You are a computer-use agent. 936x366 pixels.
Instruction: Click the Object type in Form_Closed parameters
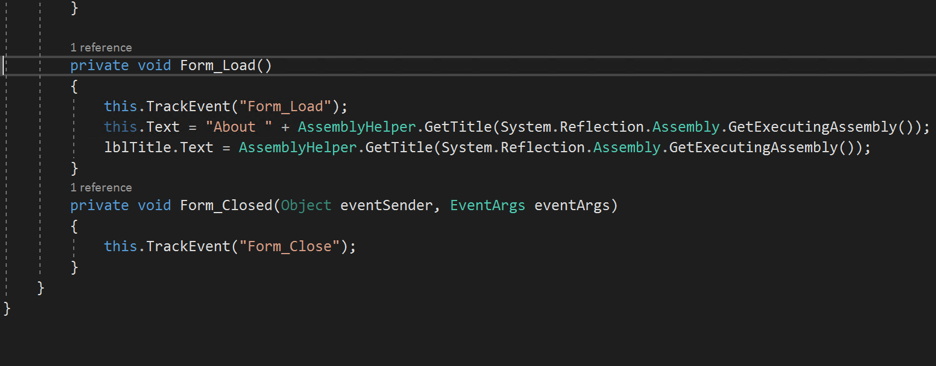click(306, 205)
